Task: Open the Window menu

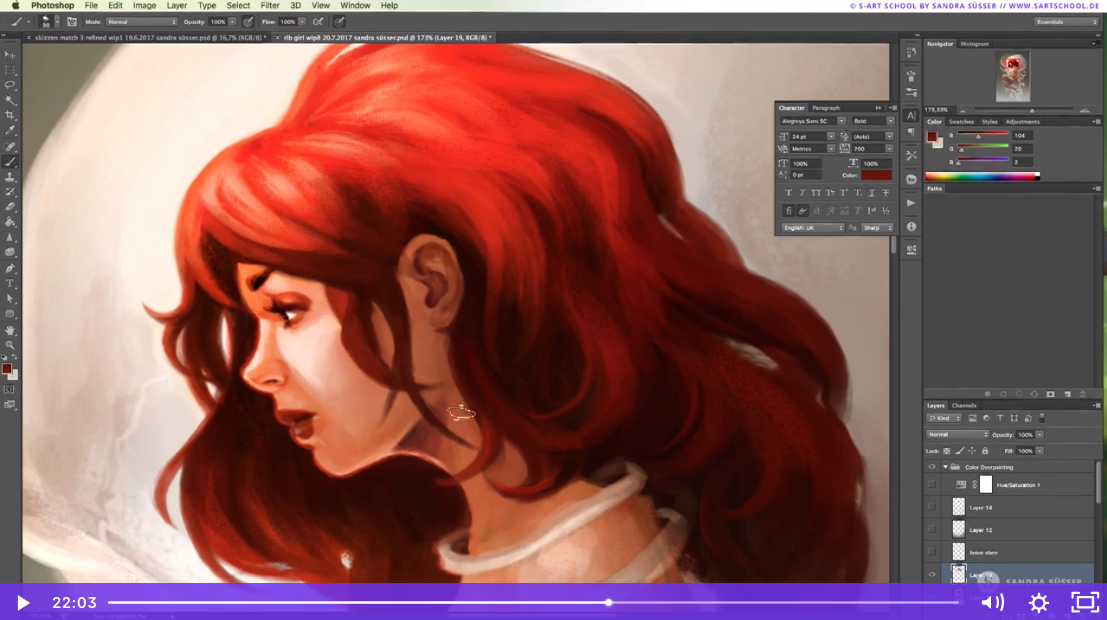Action: (x=355, y=6)
